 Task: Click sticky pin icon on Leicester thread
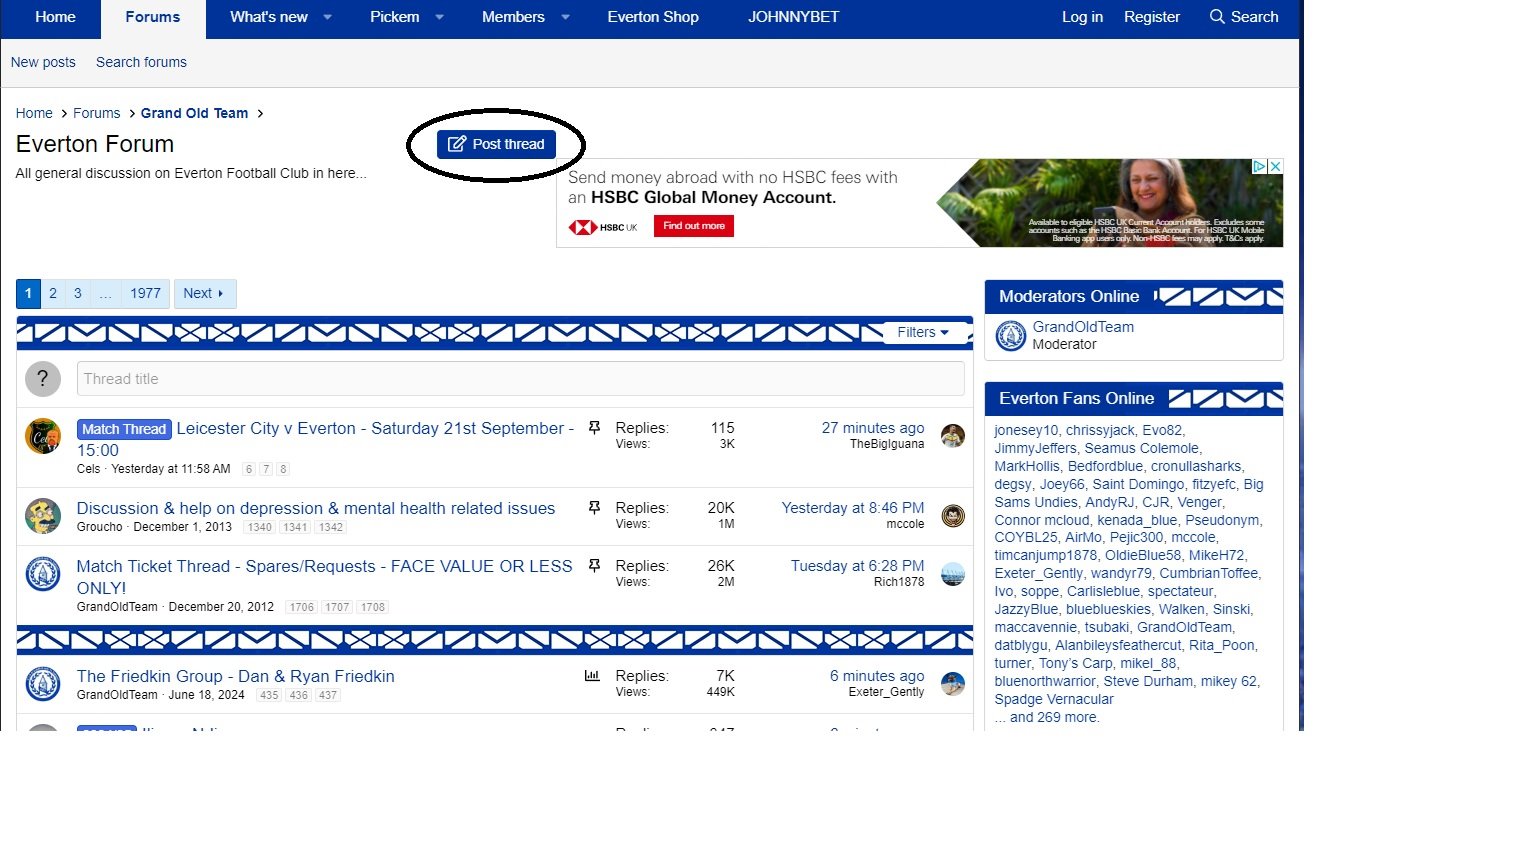594,428
